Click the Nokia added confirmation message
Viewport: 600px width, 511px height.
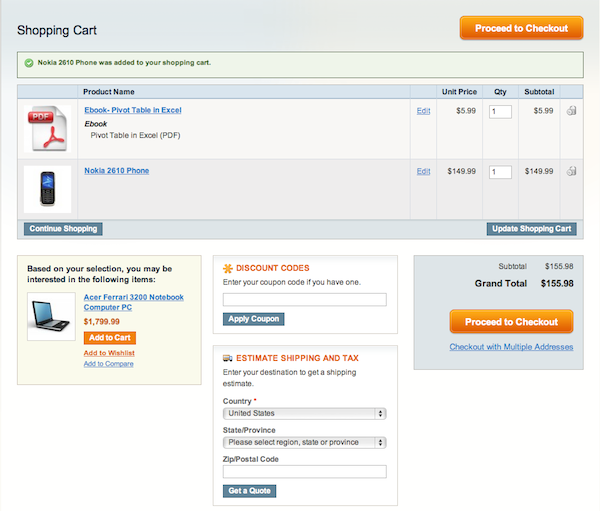[124, 62]
